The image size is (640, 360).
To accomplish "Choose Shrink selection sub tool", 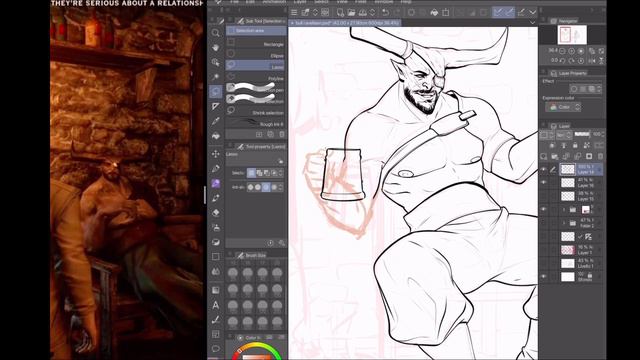I will coord(256,112).
